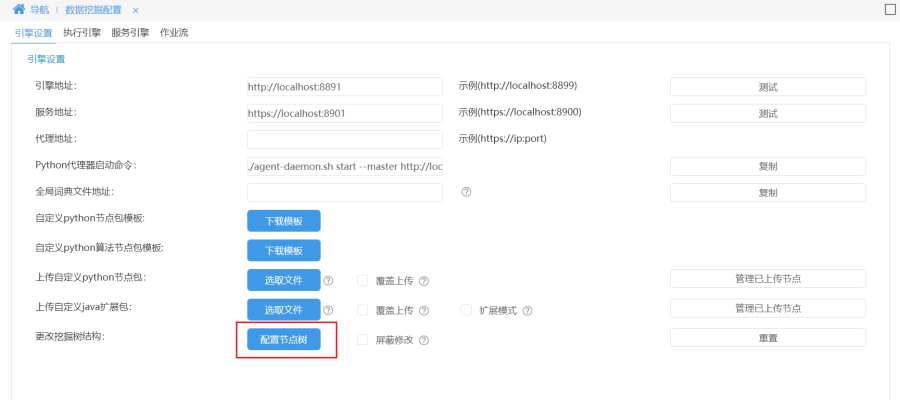
Task: Click the 重置 button for mining tree
Action: click(768, 337)
